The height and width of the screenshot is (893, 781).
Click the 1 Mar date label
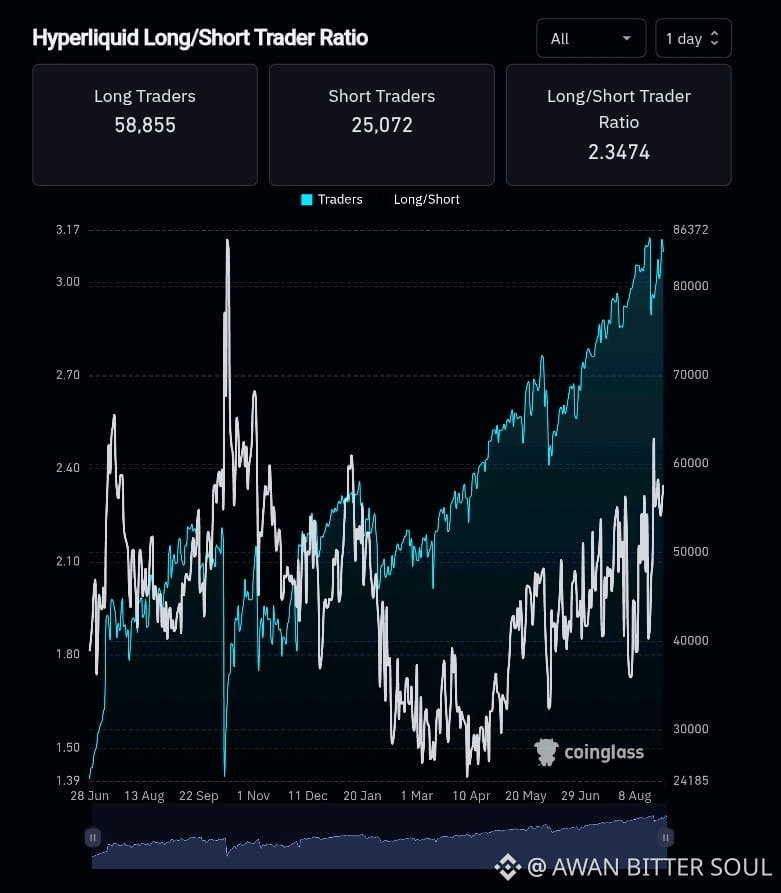coord(417,796)
